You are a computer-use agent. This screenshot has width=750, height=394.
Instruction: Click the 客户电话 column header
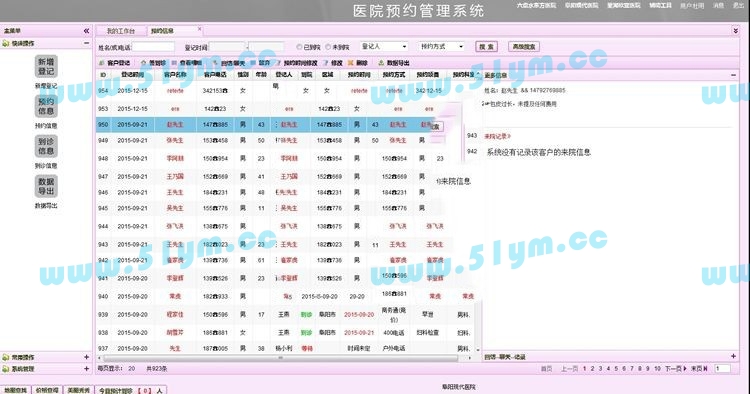215,75
